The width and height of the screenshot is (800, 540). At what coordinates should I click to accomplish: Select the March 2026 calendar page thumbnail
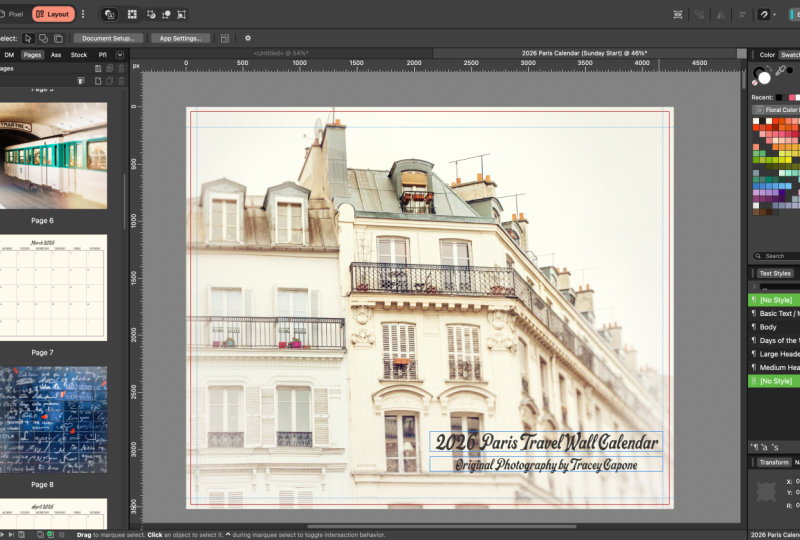click(53, 287)
